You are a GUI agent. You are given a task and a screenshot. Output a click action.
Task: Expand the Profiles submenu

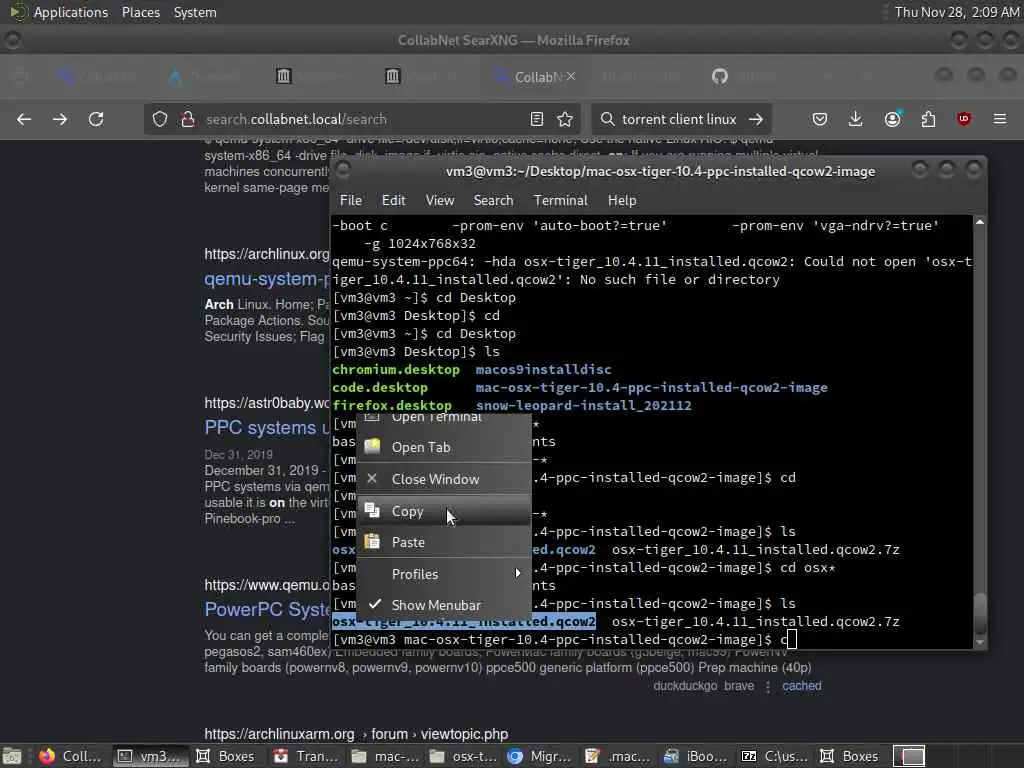click(x=444, y=574)
